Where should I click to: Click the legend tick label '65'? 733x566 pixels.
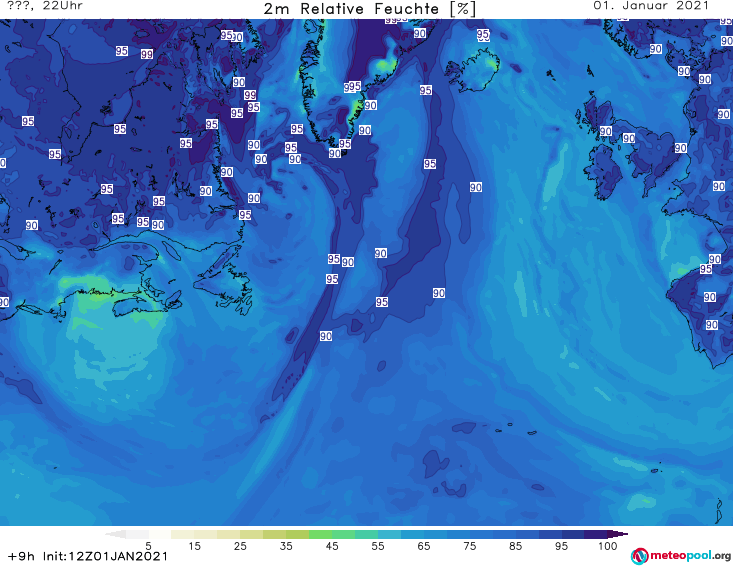[424, 546]
